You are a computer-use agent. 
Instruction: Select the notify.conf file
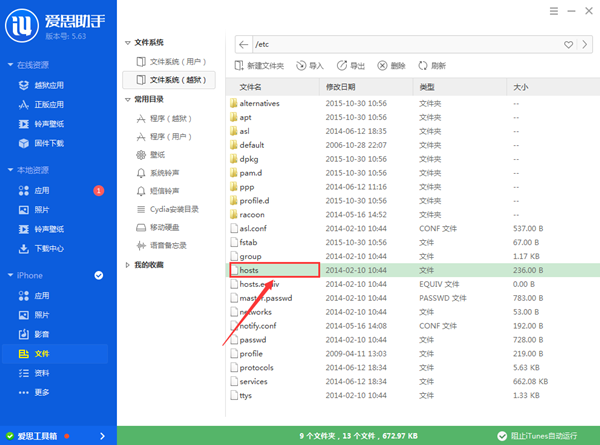(x=415, y=326)
